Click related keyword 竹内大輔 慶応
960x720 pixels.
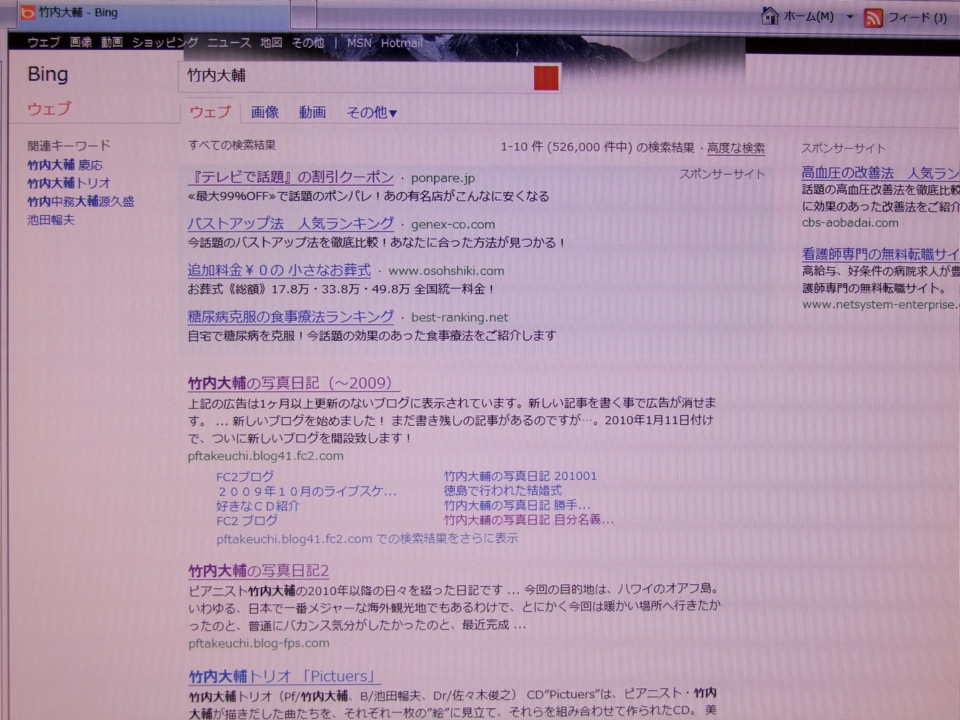(x=65, y=165)
